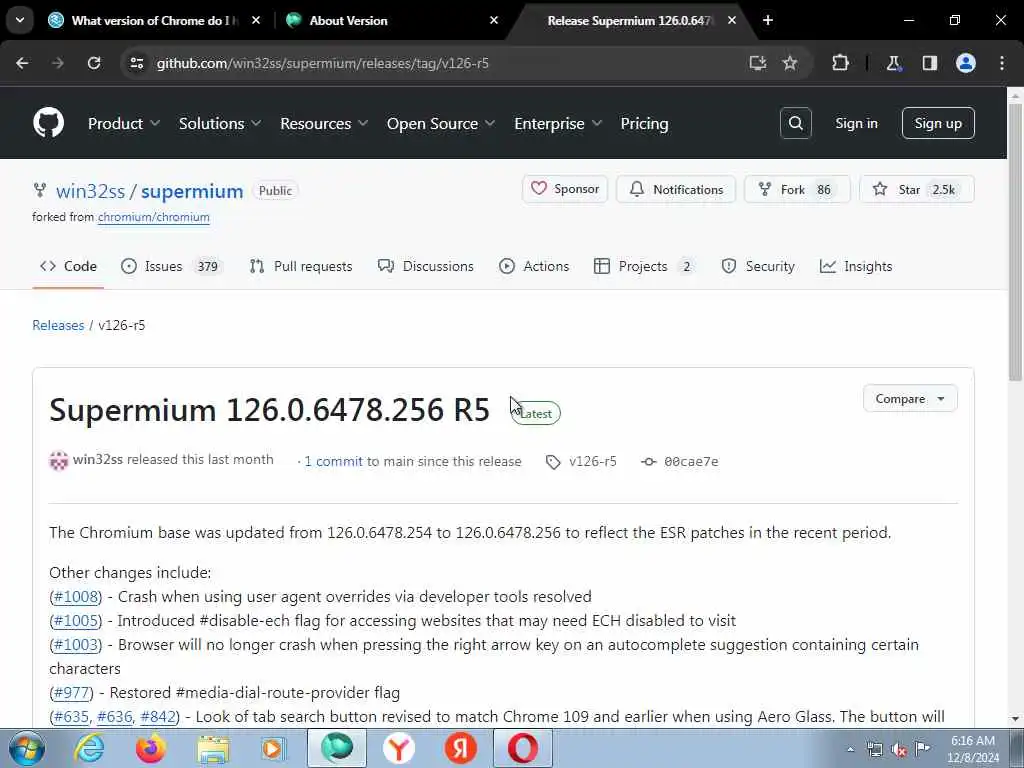
Task: Open site information icon in address bar
Action: 136,63
